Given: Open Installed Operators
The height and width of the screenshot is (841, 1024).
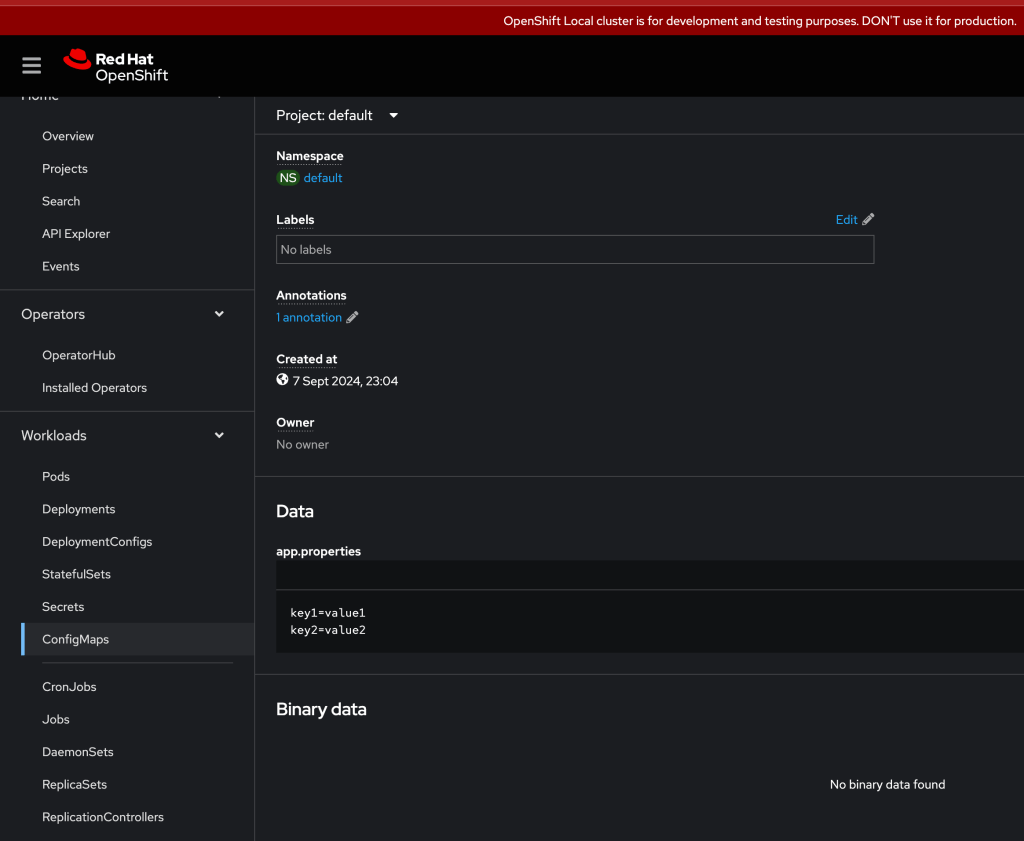Looking at the screenshot, I should (x=94, y=388).
